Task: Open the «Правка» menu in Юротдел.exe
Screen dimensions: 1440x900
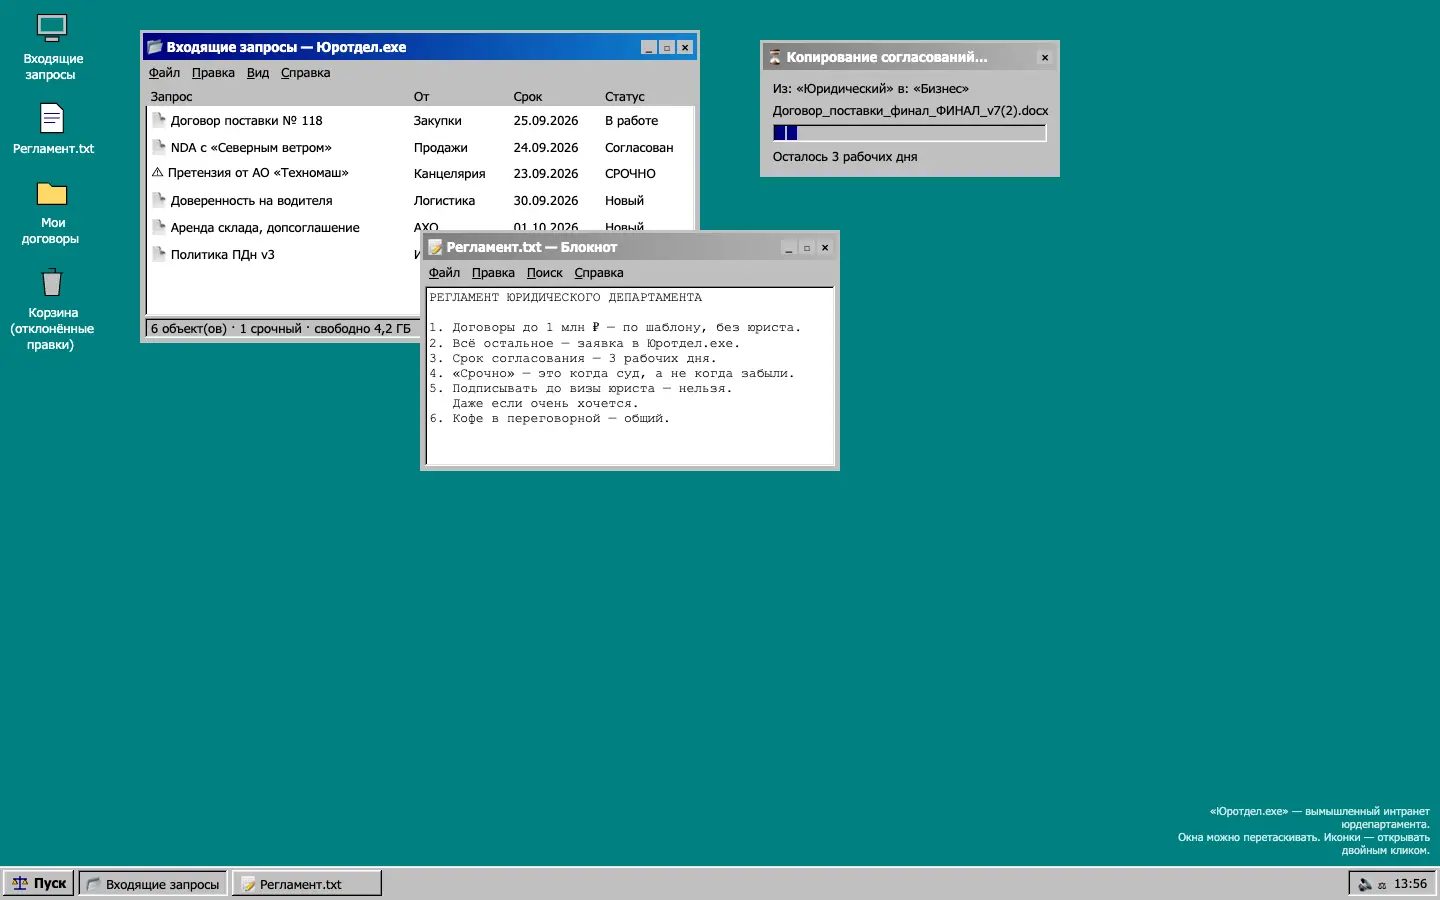Action: point(213,73)
